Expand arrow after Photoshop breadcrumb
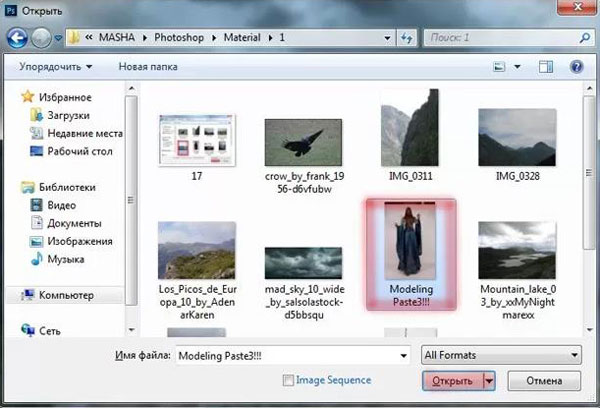 (x=214, y=38)
